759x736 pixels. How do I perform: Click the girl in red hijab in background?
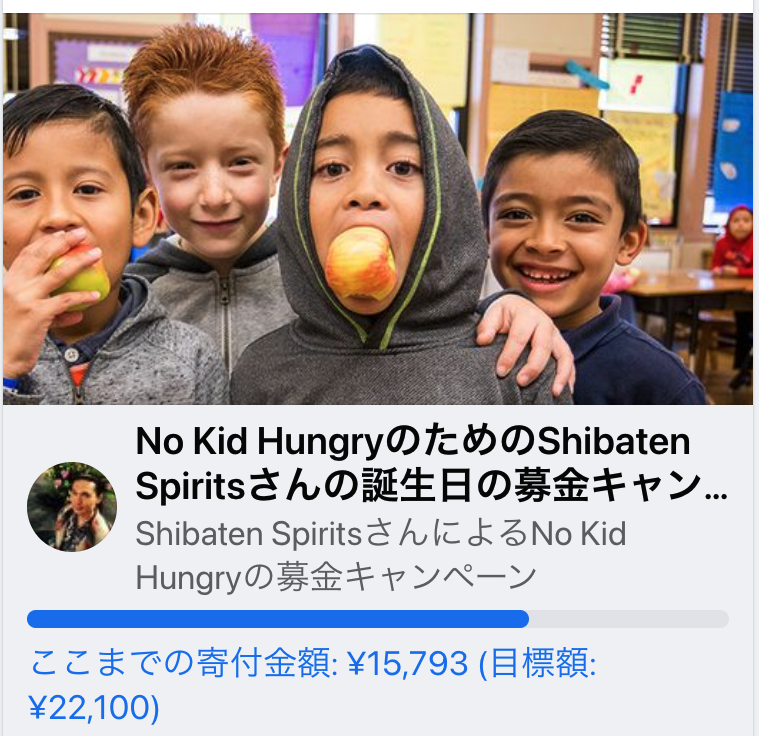pyautogui.click(x=733, y=242)
